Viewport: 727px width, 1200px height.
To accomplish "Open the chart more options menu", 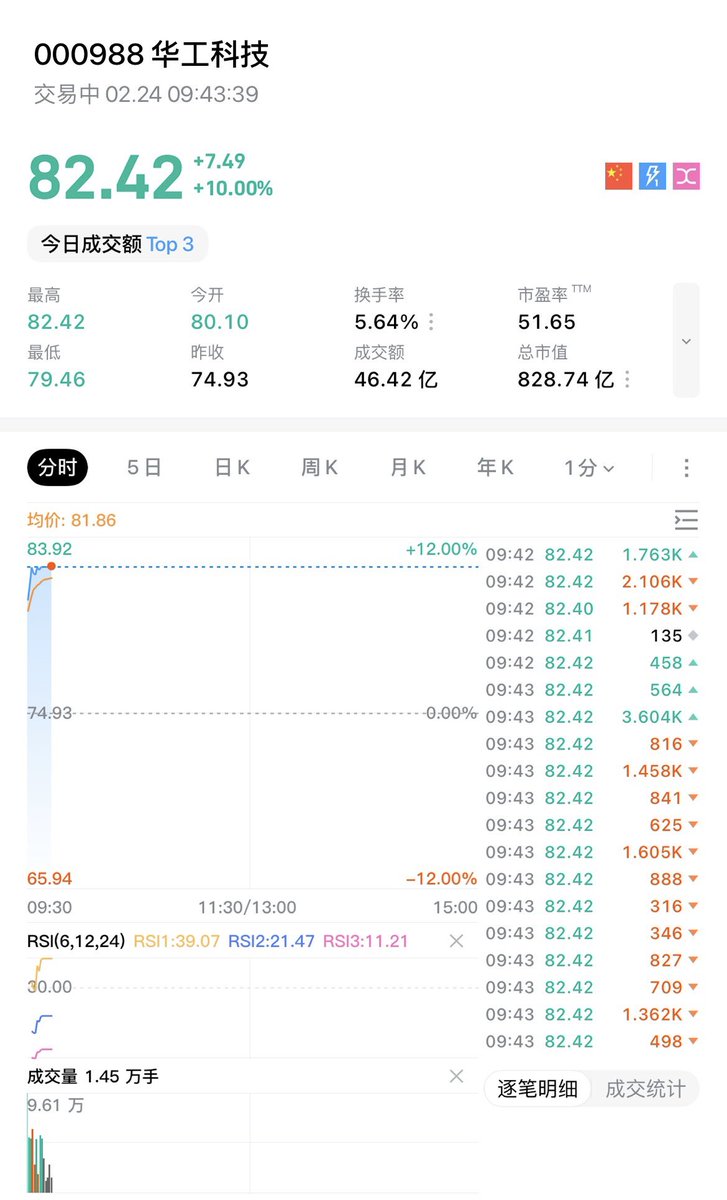I will 686,468.
